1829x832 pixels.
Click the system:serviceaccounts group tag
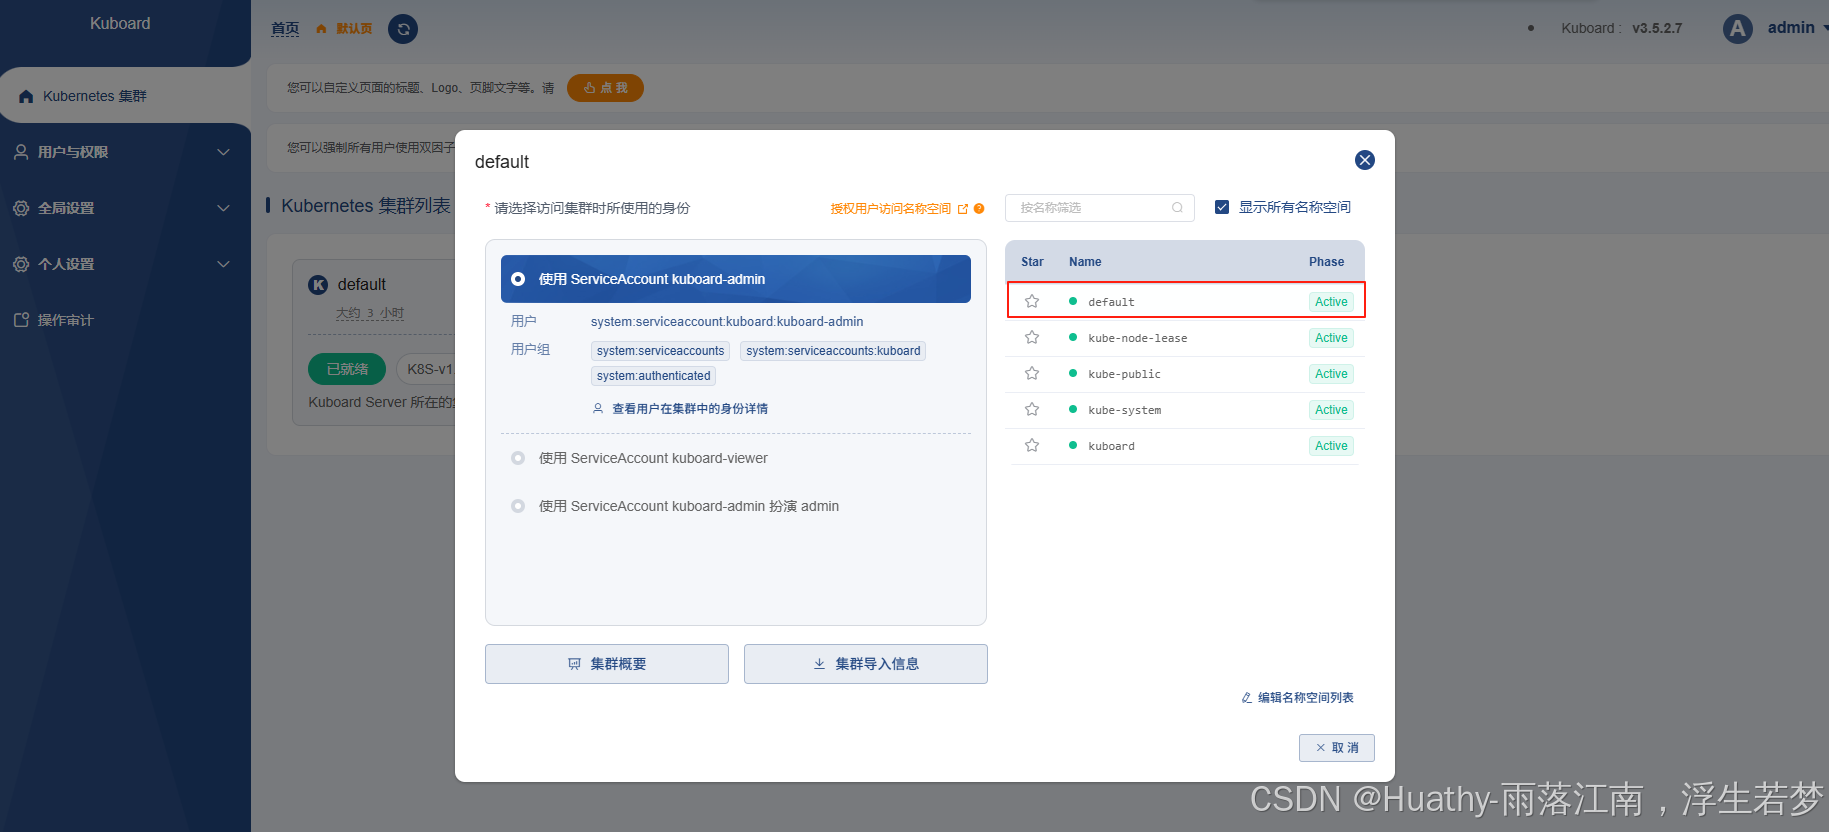[660, 351]
